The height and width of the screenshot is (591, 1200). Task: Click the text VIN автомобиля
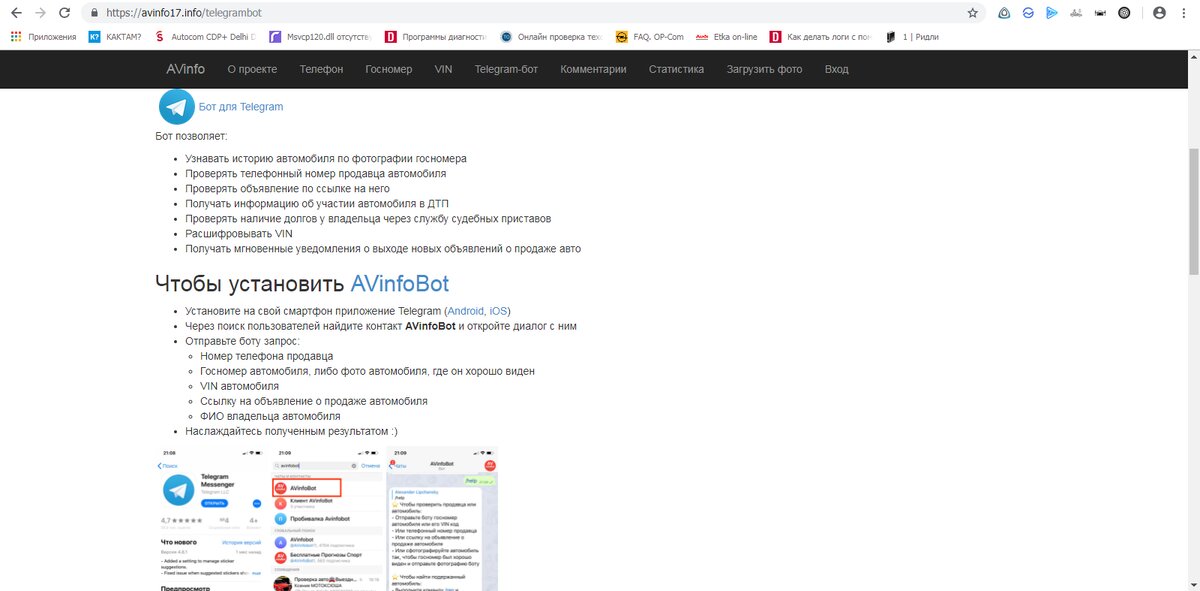click(x=239, y=386)
